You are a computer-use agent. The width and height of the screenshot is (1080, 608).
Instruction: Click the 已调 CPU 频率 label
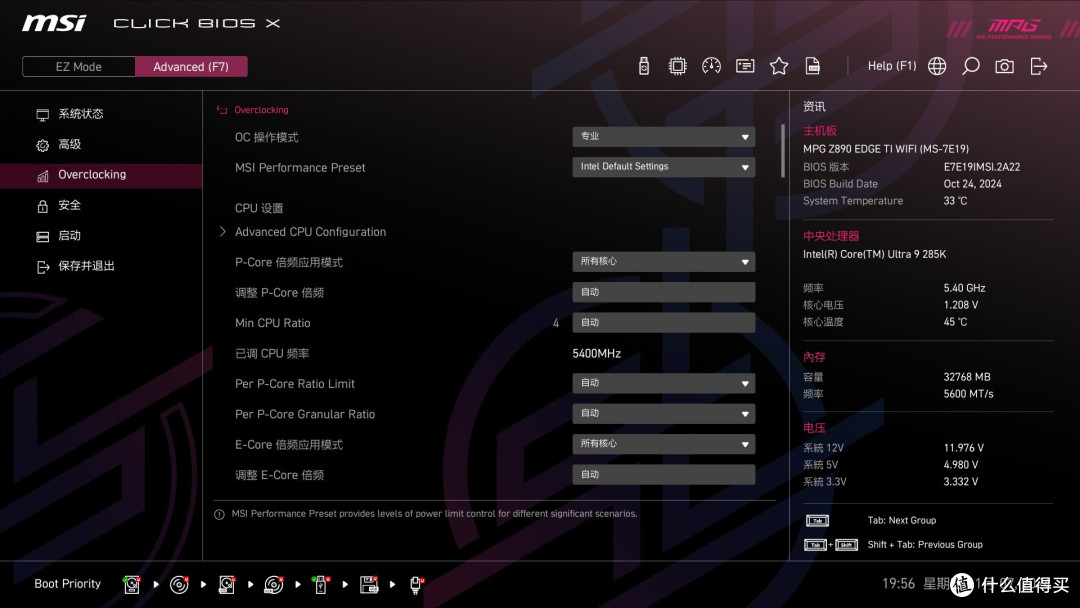[272, 353]
